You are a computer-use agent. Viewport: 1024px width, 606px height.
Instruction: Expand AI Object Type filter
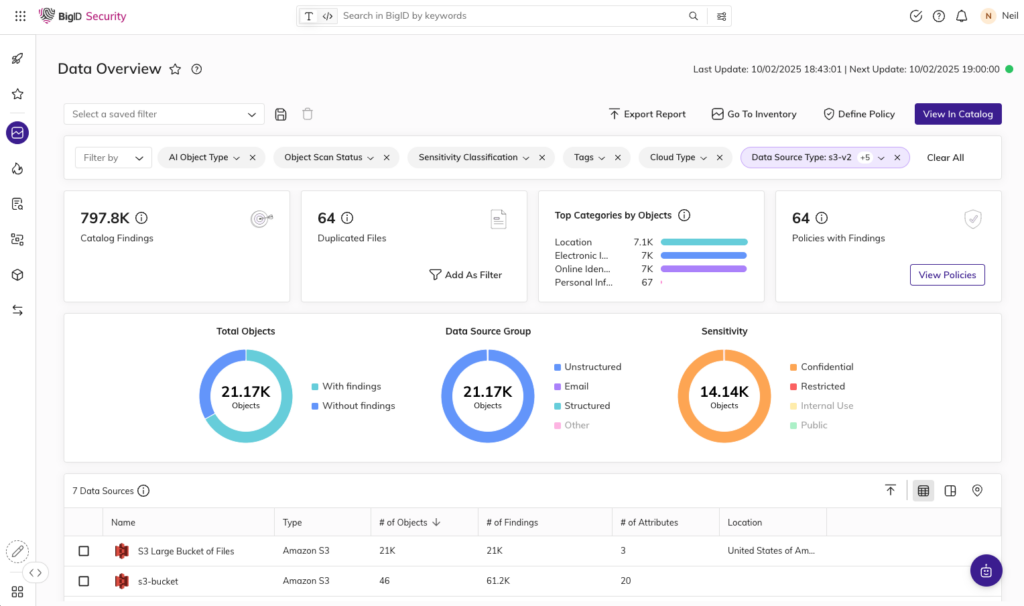tap(236, 158)
